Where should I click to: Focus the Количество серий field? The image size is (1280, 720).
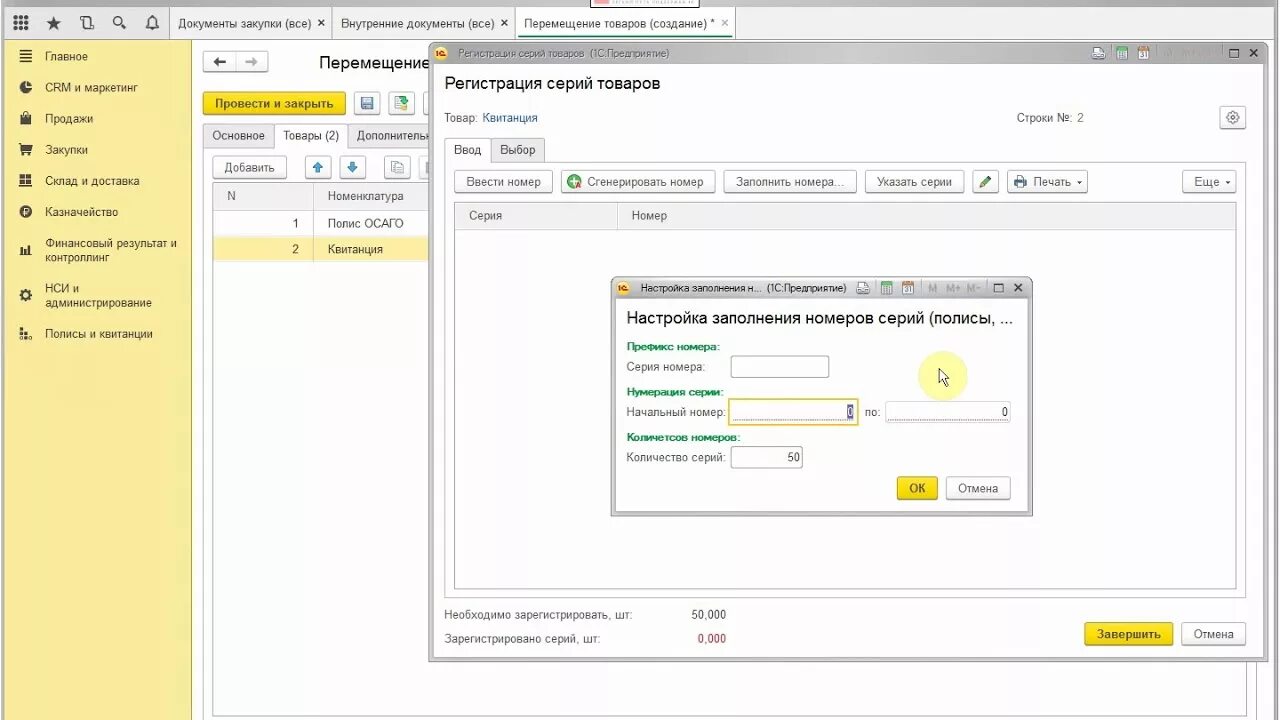click(x=767, y=457)
